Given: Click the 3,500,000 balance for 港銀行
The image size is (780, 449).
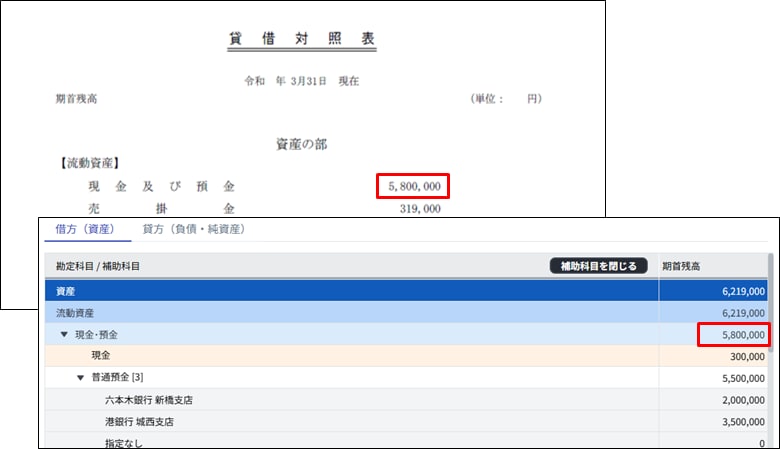Looking at the screenshot, I should (x=741, y=421).
